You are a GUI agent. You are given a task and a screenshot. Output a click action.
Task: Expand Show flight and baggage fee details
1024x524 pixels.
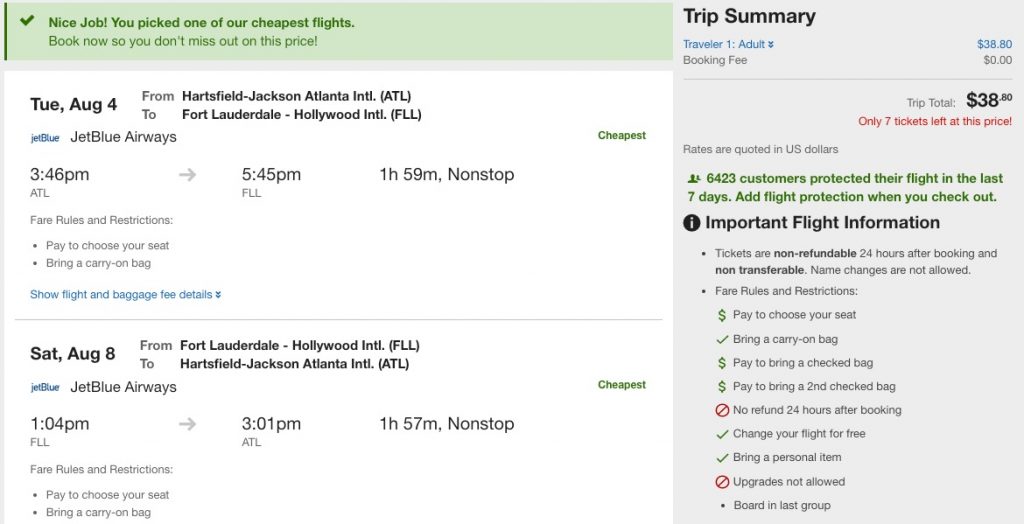[x=125, y=295]
